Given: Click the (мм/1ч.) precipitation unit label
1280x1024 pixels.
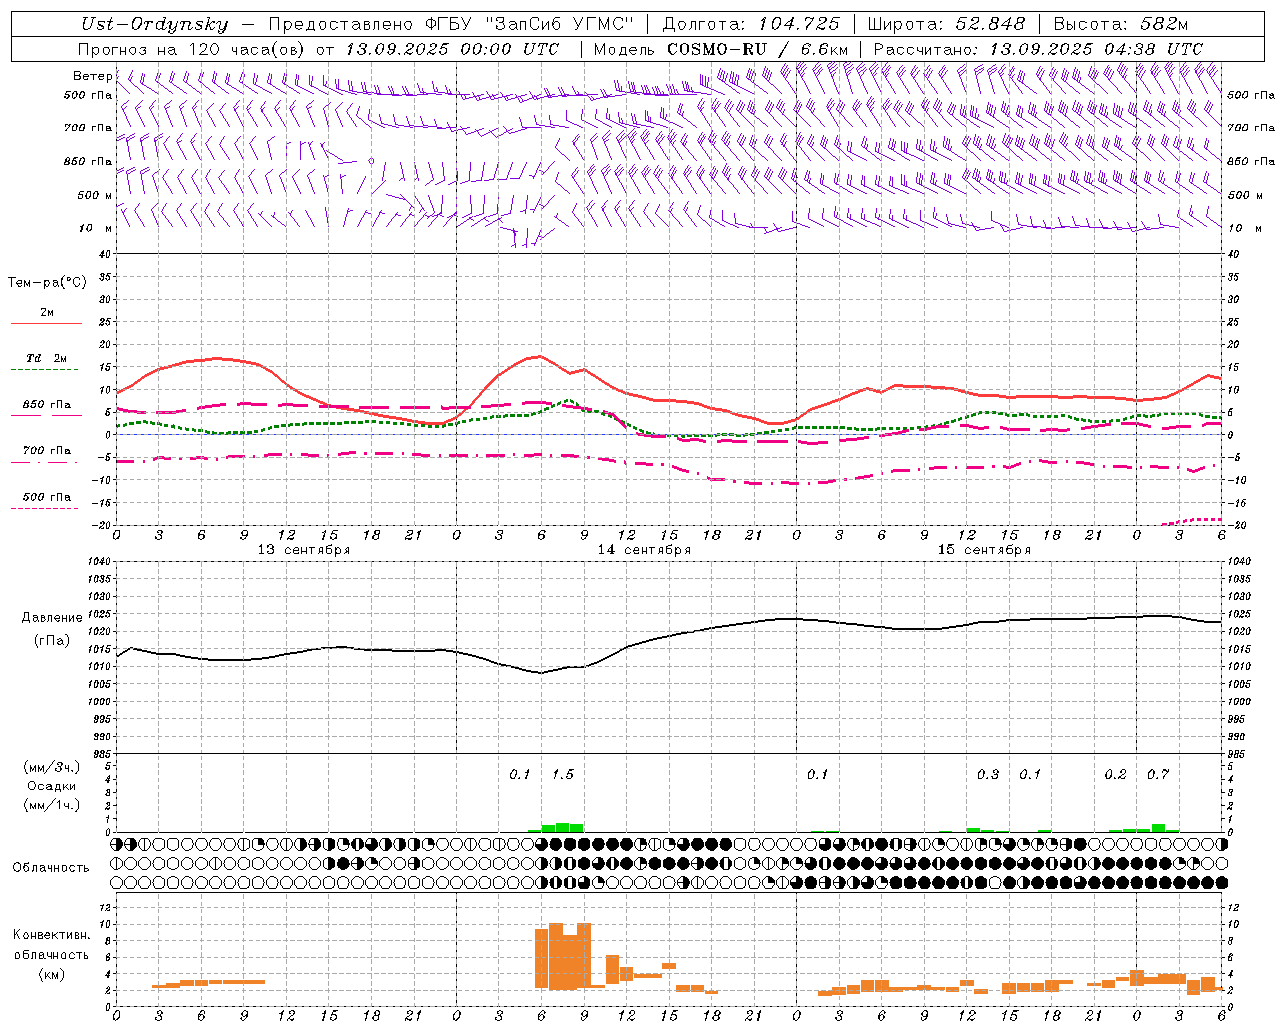Looking at the screenshot, I should pyautogui.click(x=52, y=806).
